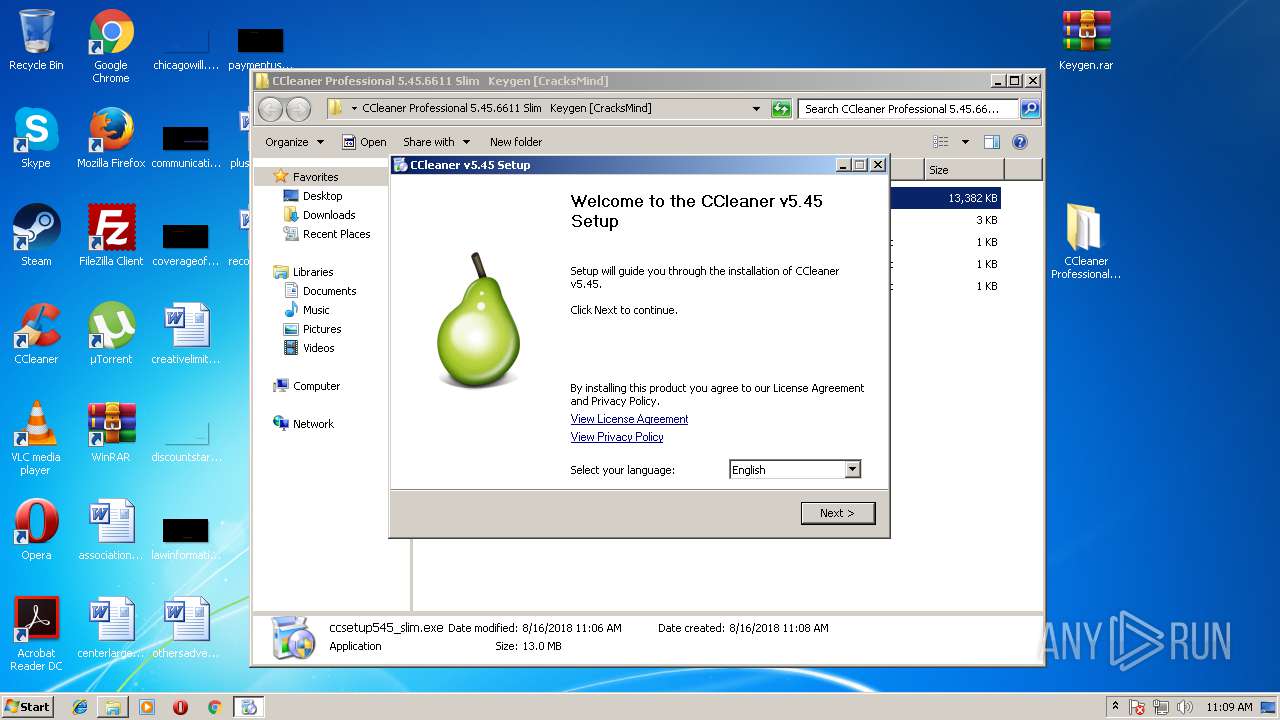Click Internet Explorer in the taskbar

tap(80, 707)
